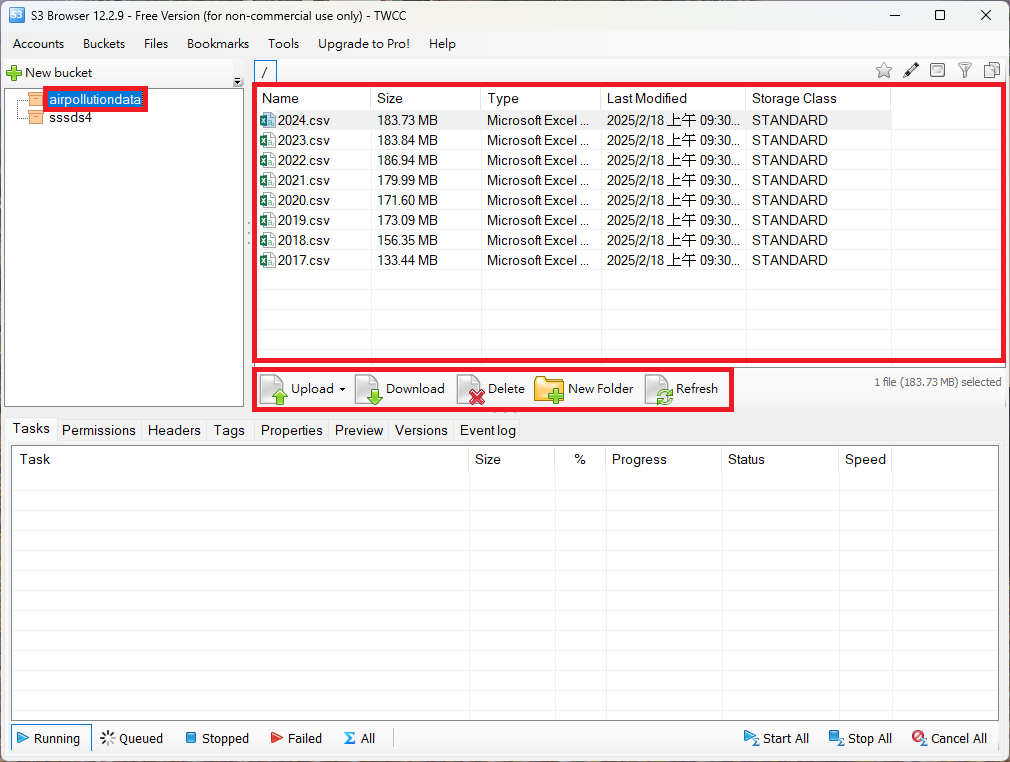Screen dimensions: 1010x762
Task: Click the Upload file icon
Action: 273,390
